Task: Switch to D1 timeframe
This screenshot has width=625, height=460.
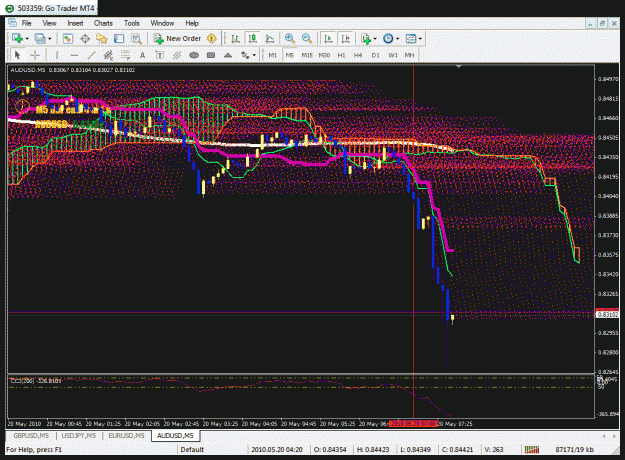Action: coord(375,55)
